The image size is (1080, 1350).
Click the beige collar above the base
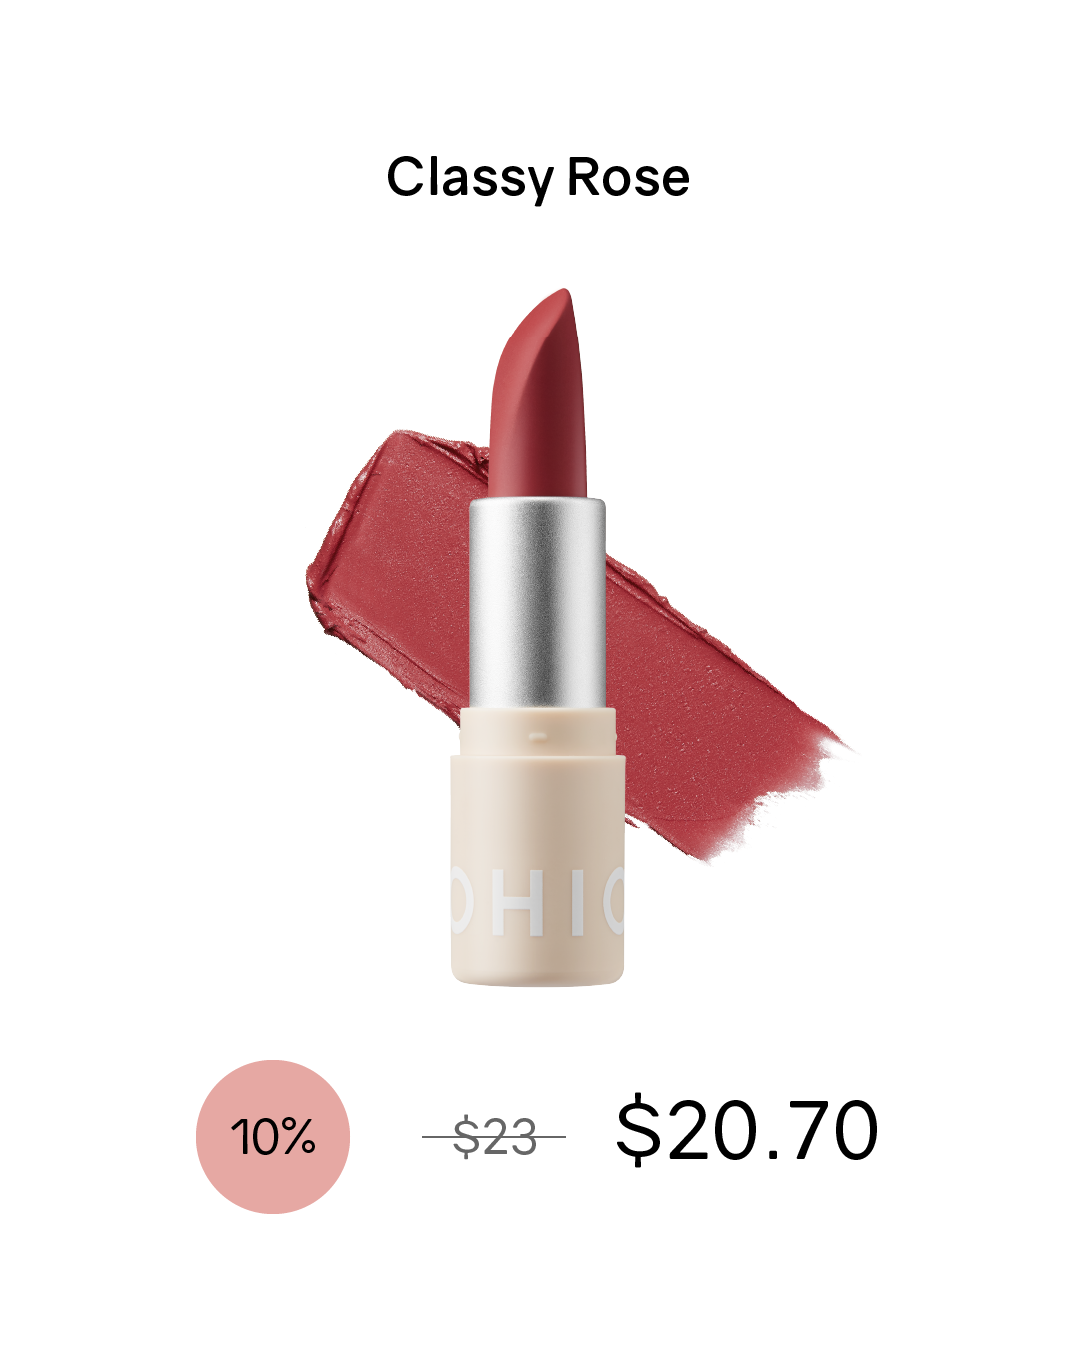click(537, 732)
